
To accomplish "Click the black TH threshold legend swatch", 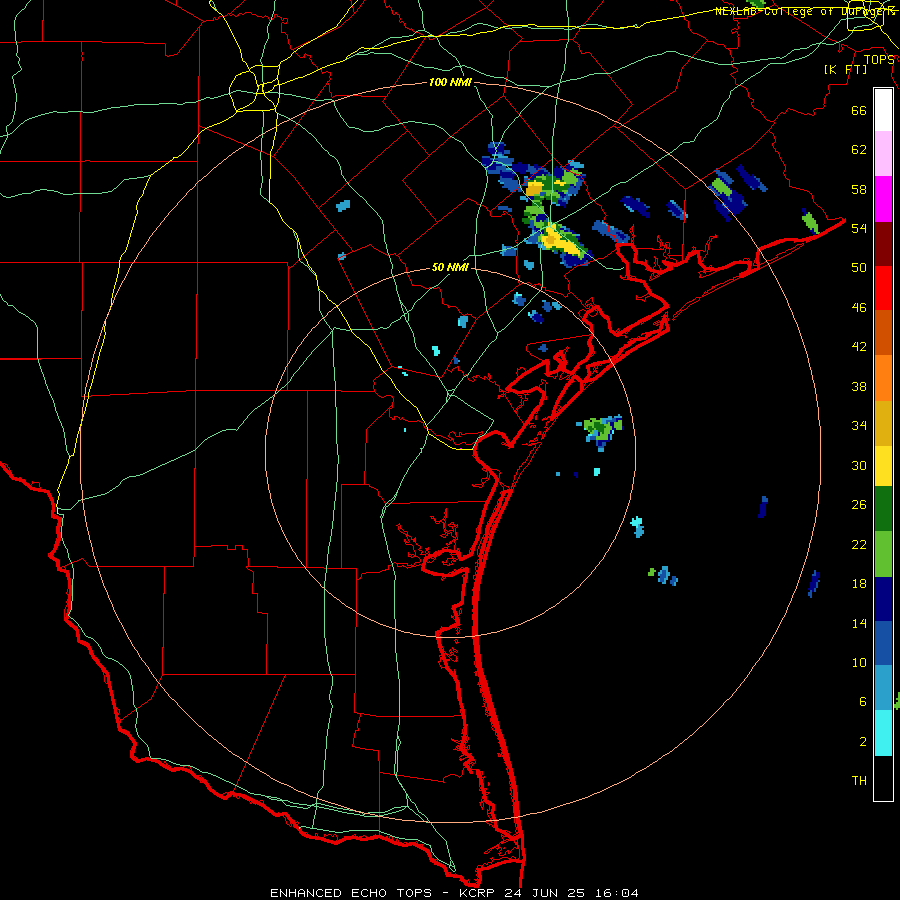I will pos(883,778).
